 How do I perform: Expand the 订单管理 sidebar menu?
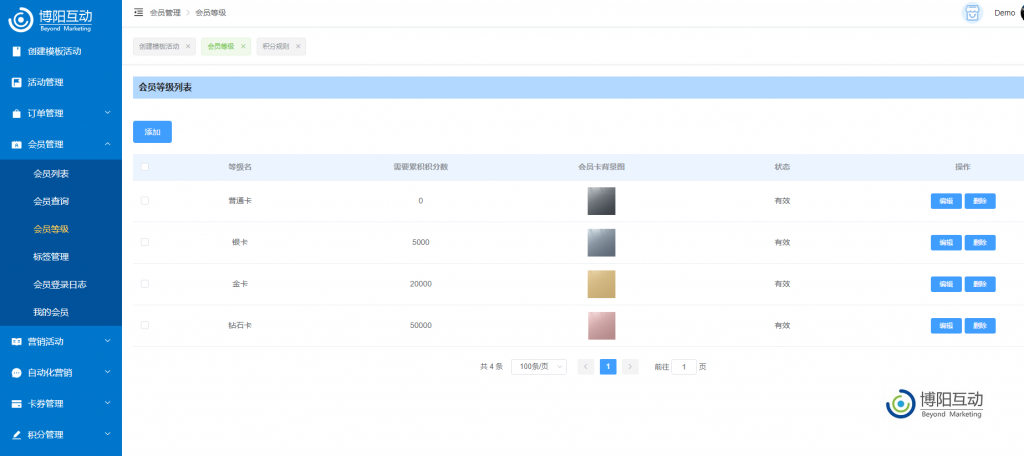coord(60,113)
